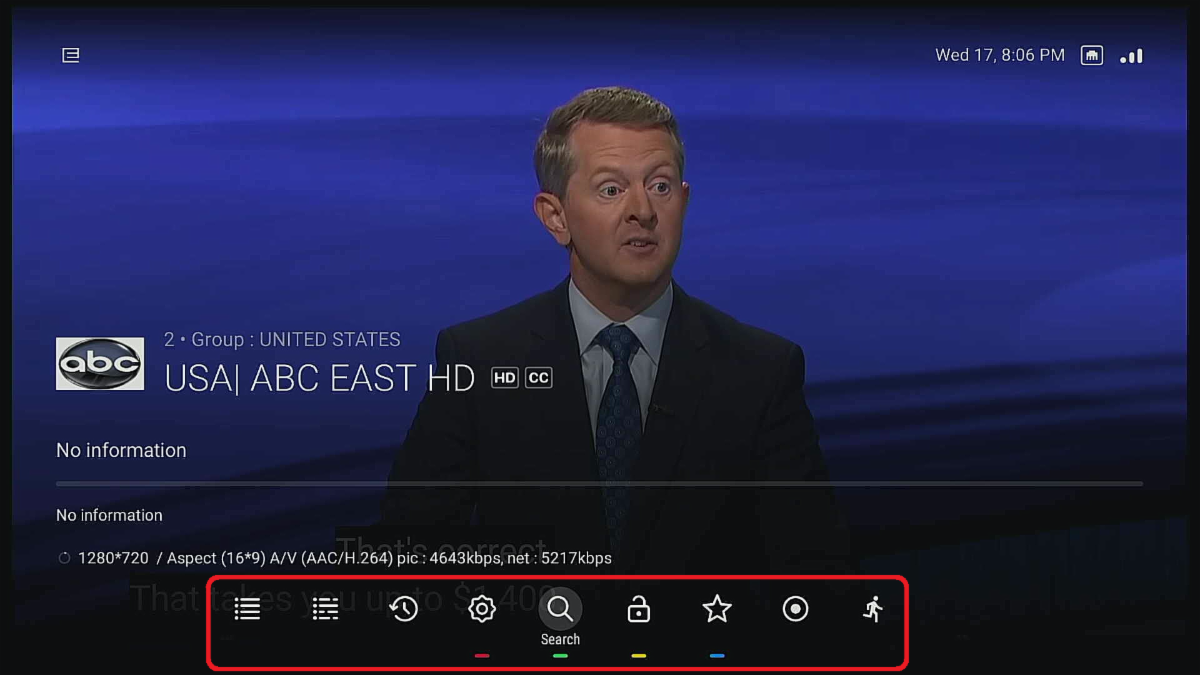The height and width of the screenshot is (675, 1200).
Task: Toggle the parental lock padlock
Action: (638, 608)
